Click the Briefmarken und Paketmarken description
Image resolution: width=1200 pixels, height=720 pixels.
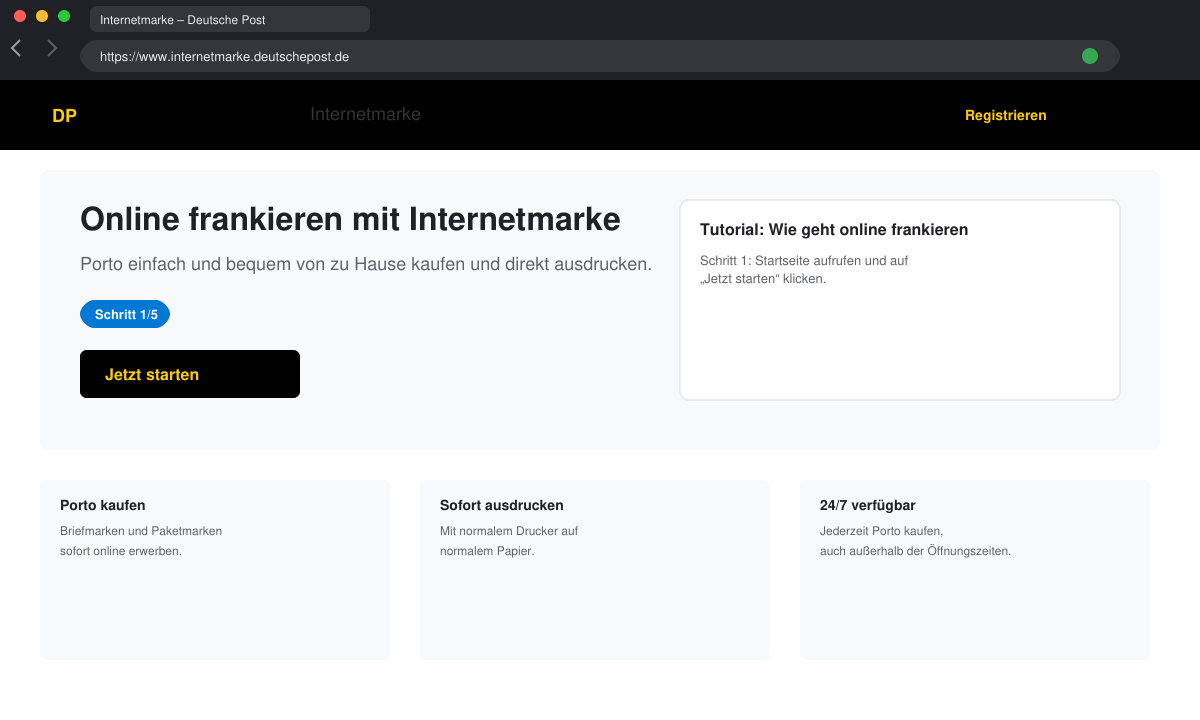click(x=141, y=541)
